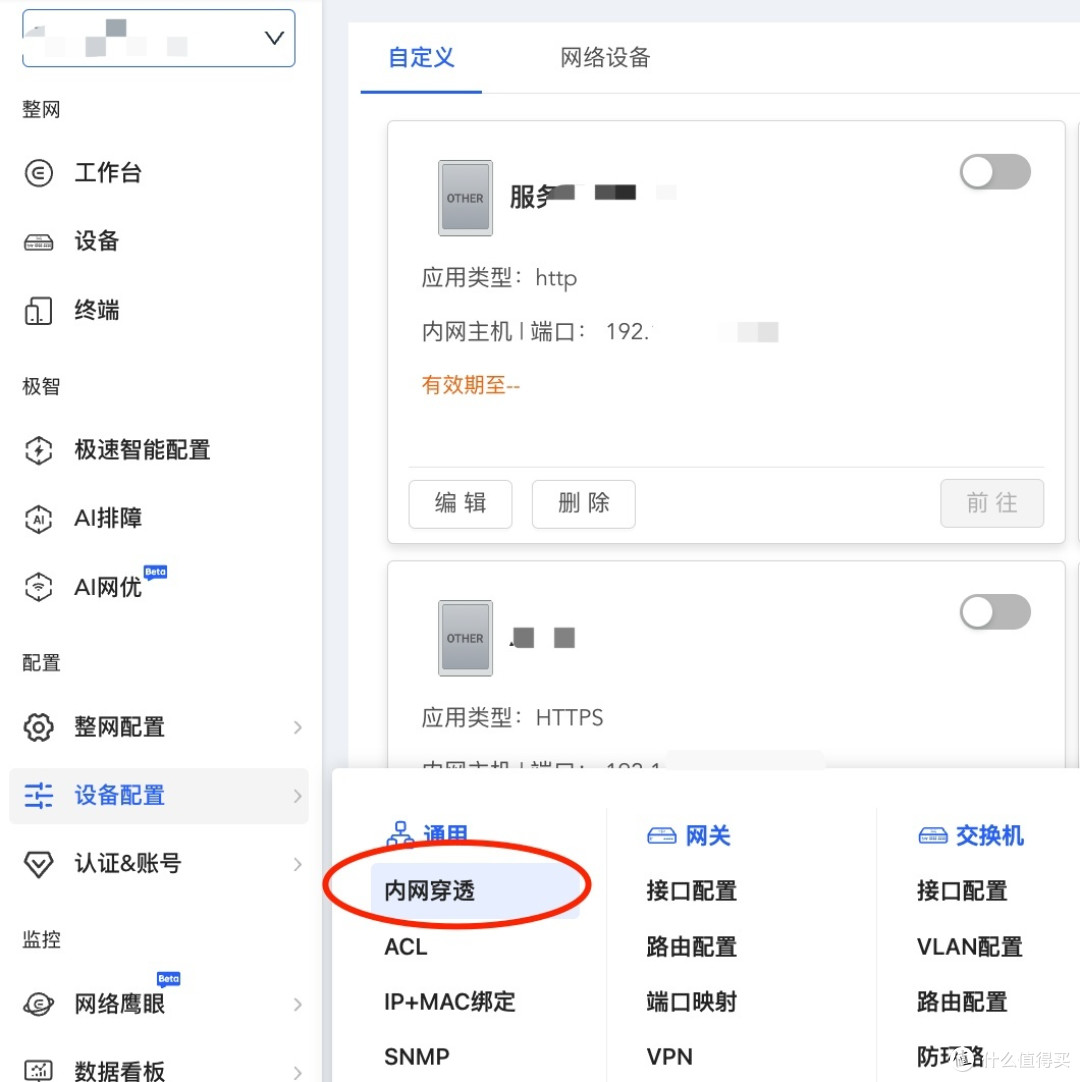Screen dimensions: 1080x1082
Task: Switch to the 自定义 tab
Action: [421, 57]
